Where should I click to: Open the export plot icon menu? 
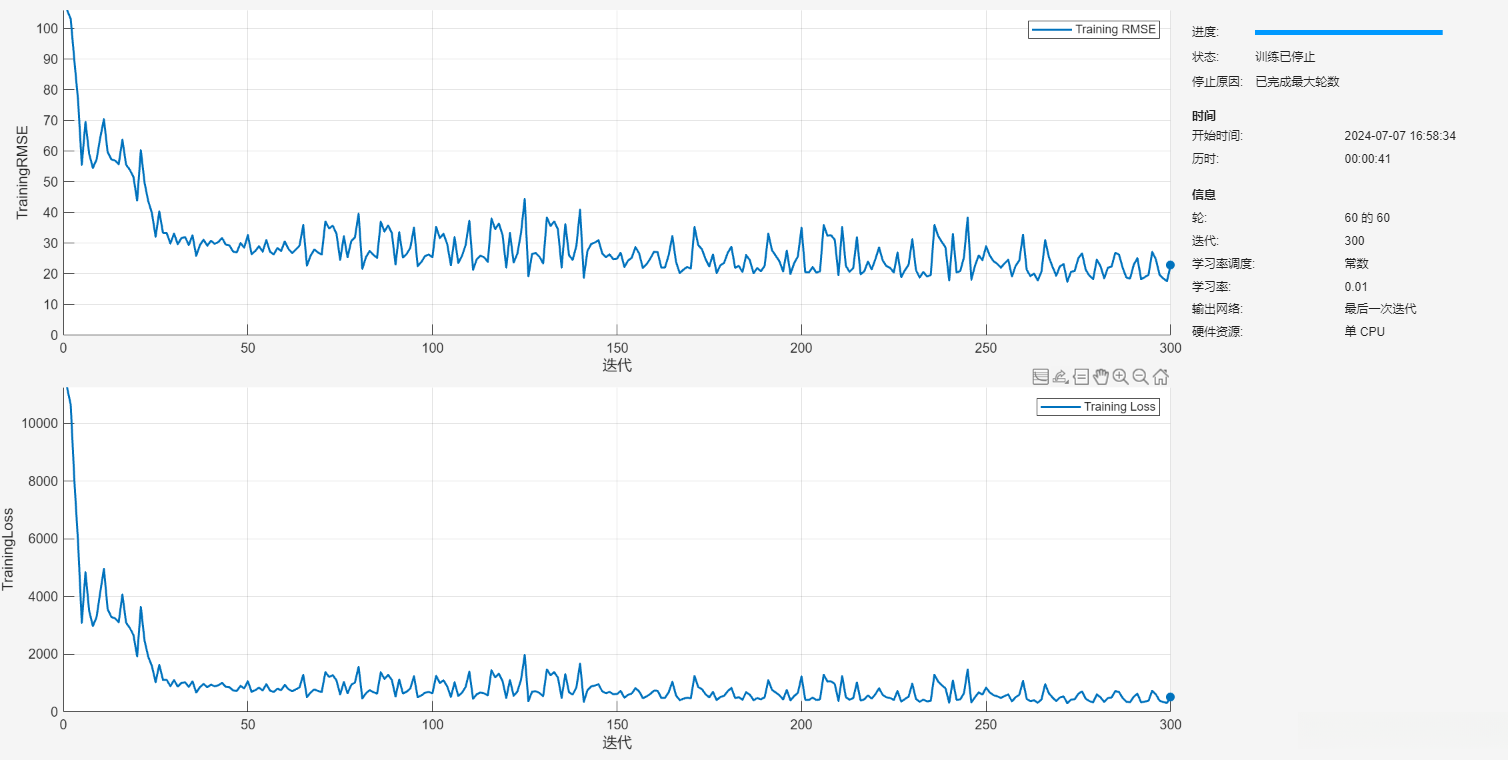(x=1061, y=377)
